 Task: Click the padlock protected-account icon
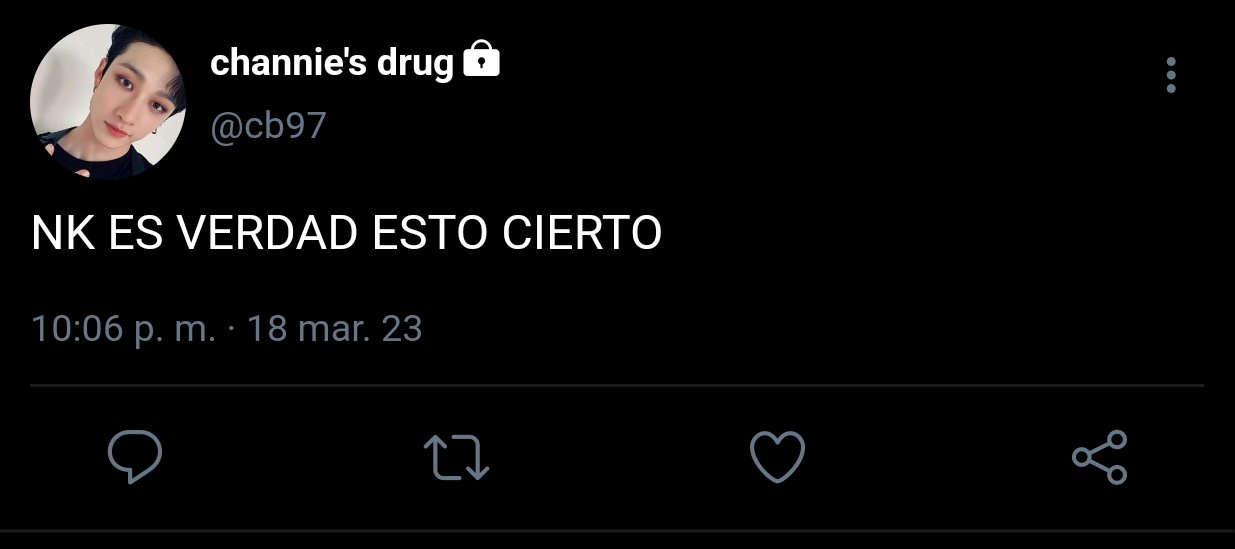click(x=481, y=61)
